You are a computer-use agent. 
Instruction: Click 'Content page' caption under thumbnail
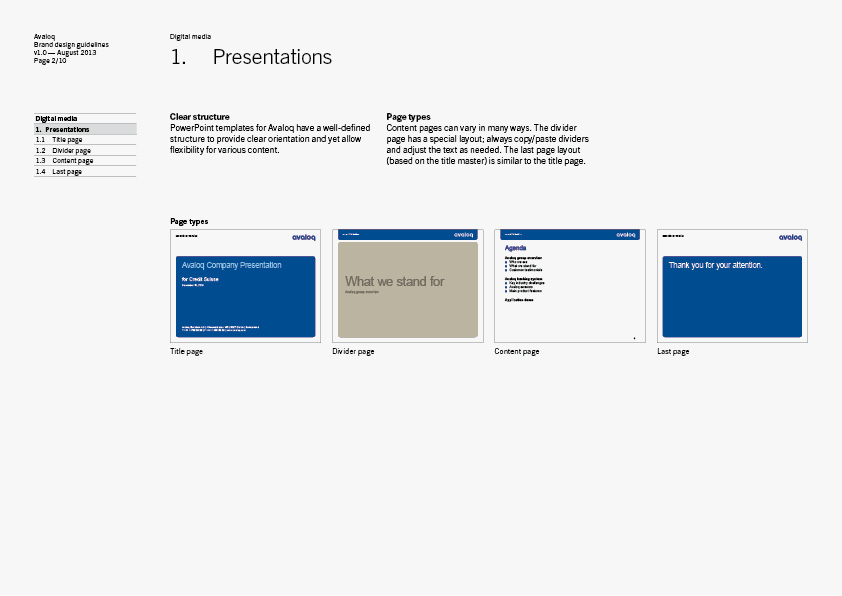click(517, 351)
